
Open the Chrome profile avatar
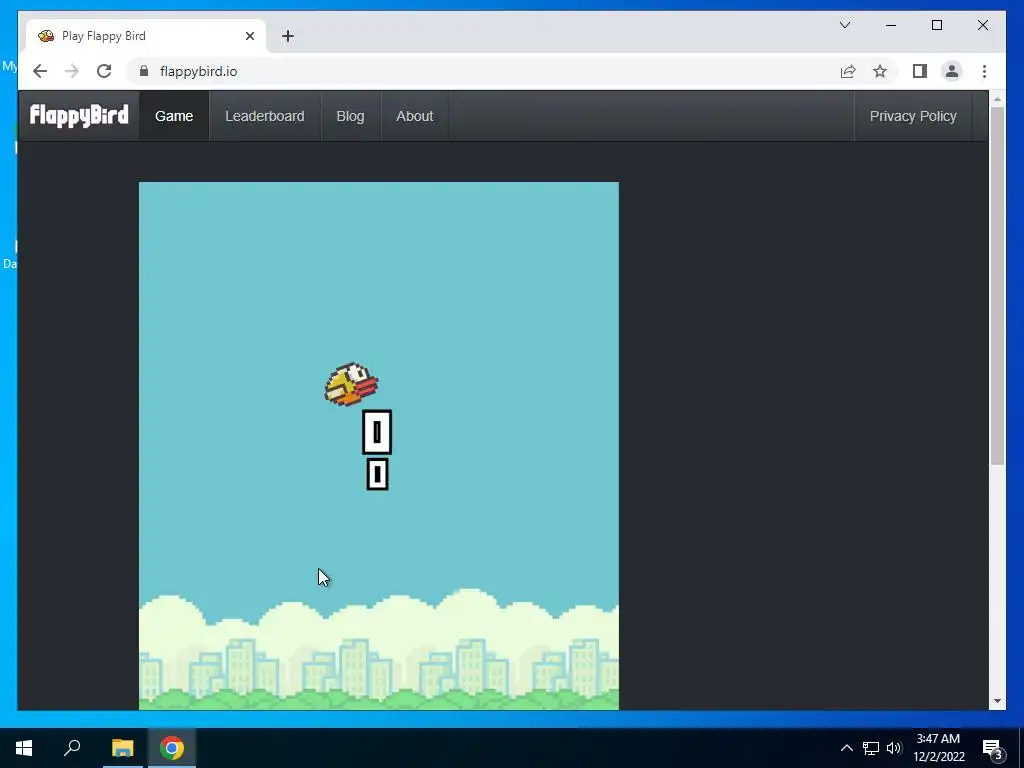point(952,71)
